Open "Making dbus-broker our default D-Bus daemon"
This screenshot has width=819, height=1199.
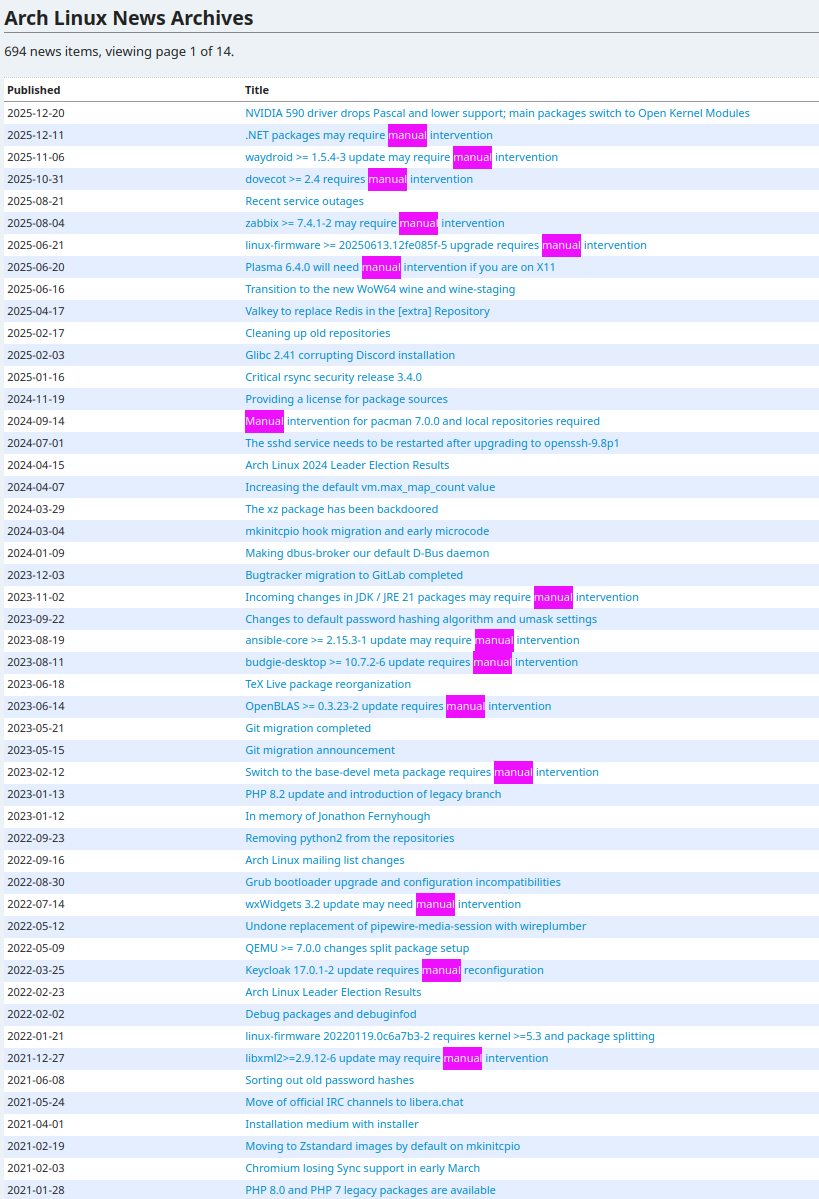click(367, 553)
